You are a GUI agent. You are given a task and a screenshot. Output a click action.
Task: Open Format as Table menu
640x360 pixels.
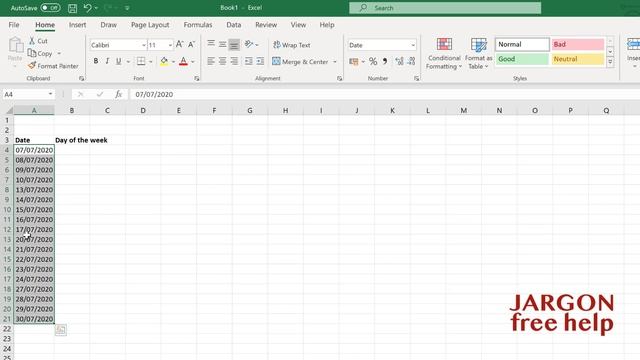click(478, 53)
